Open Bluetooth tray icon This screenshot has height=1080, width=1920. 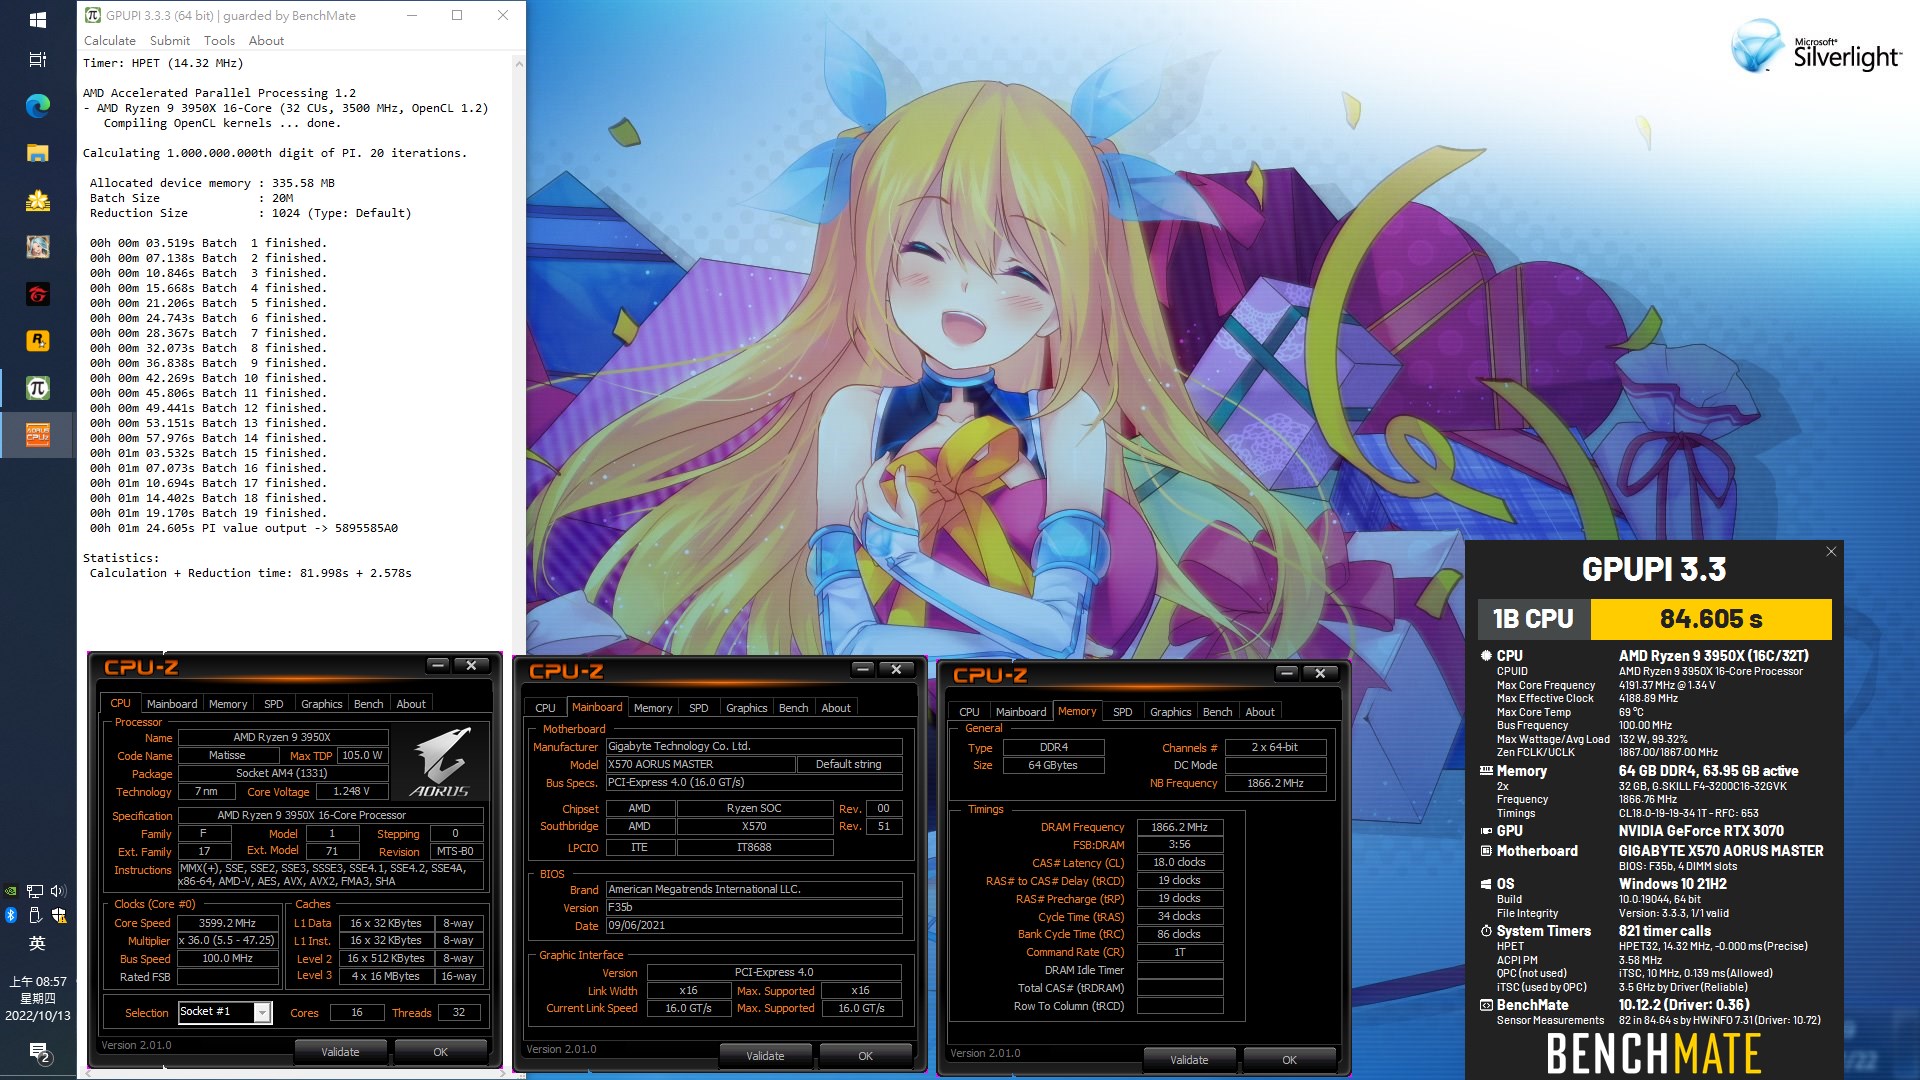point(11,915)
